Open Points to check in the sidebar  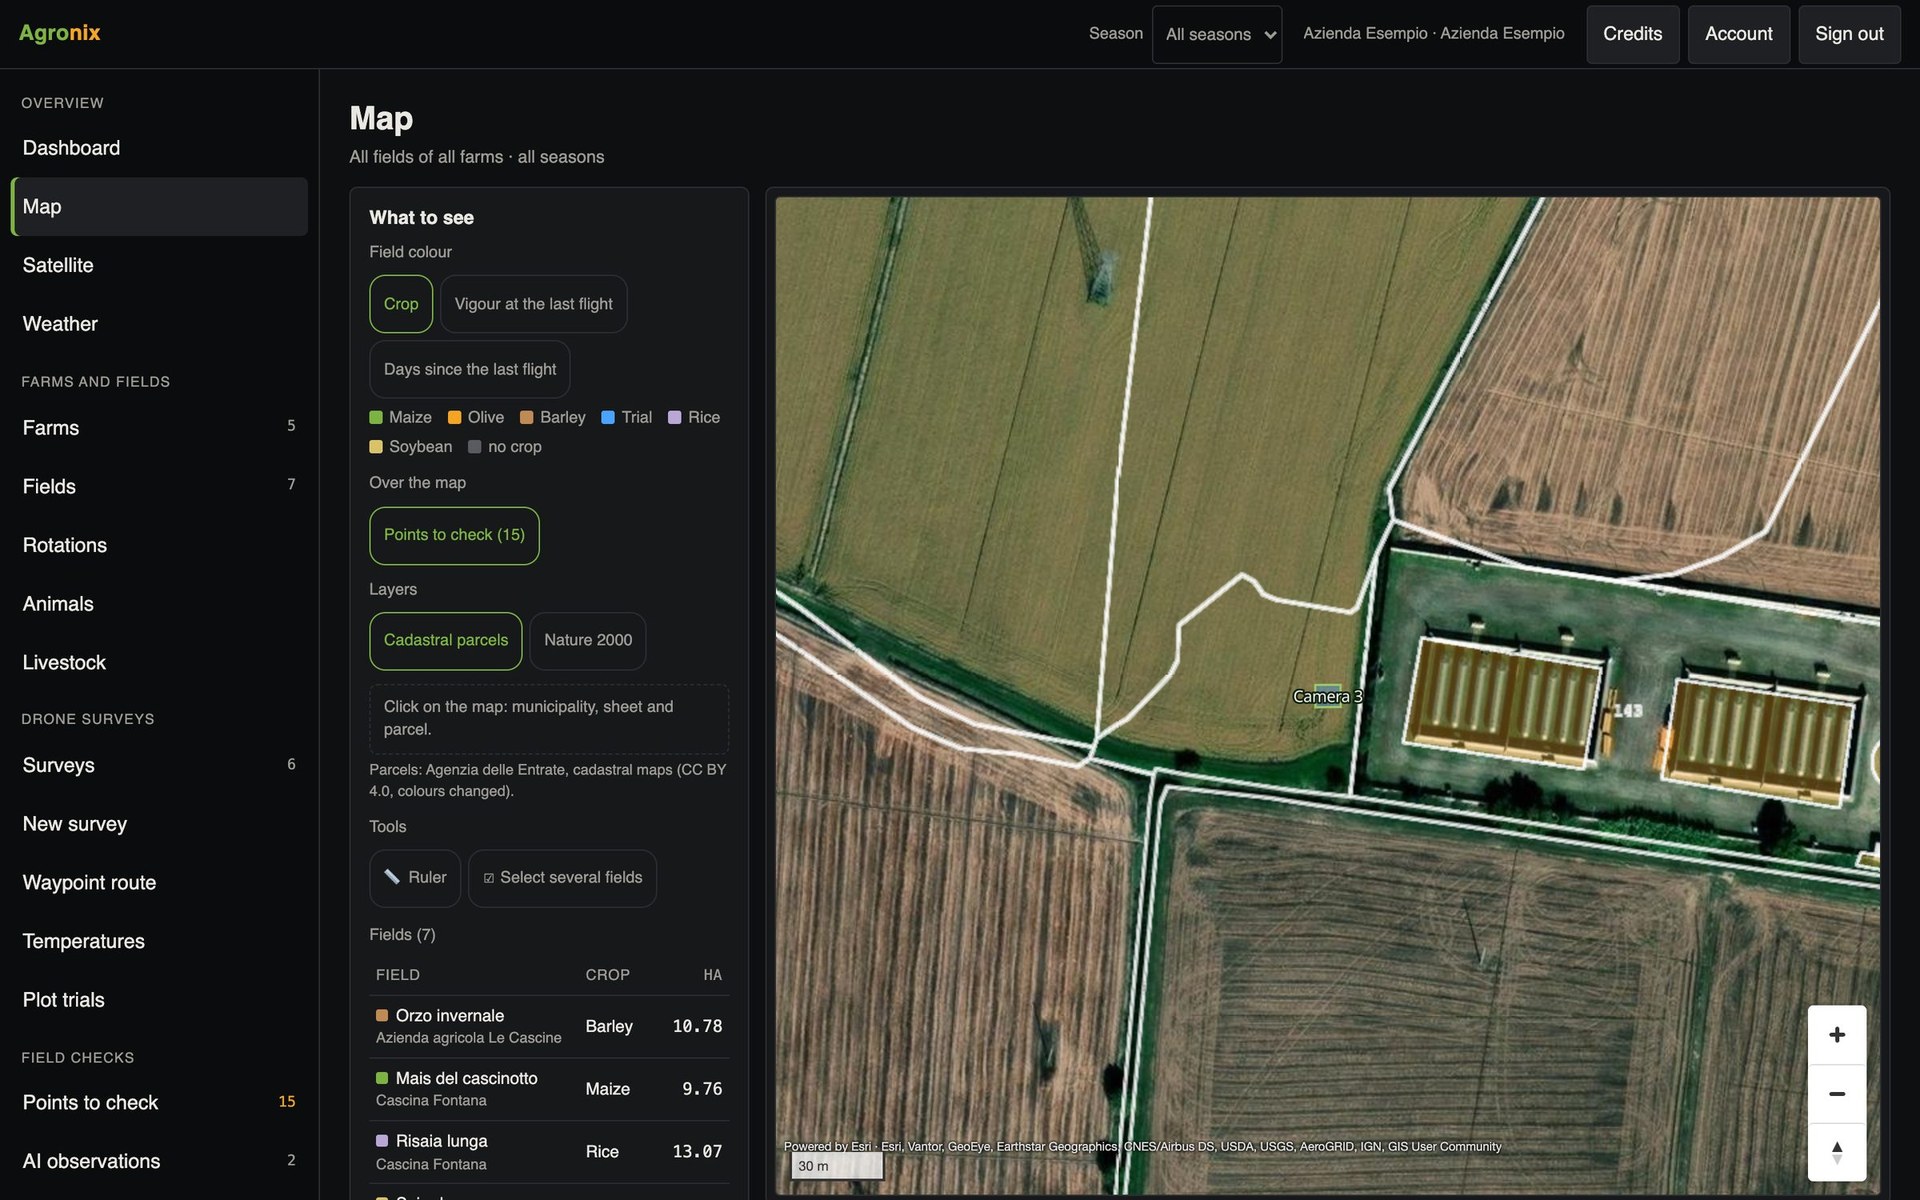coord(159,1102)
